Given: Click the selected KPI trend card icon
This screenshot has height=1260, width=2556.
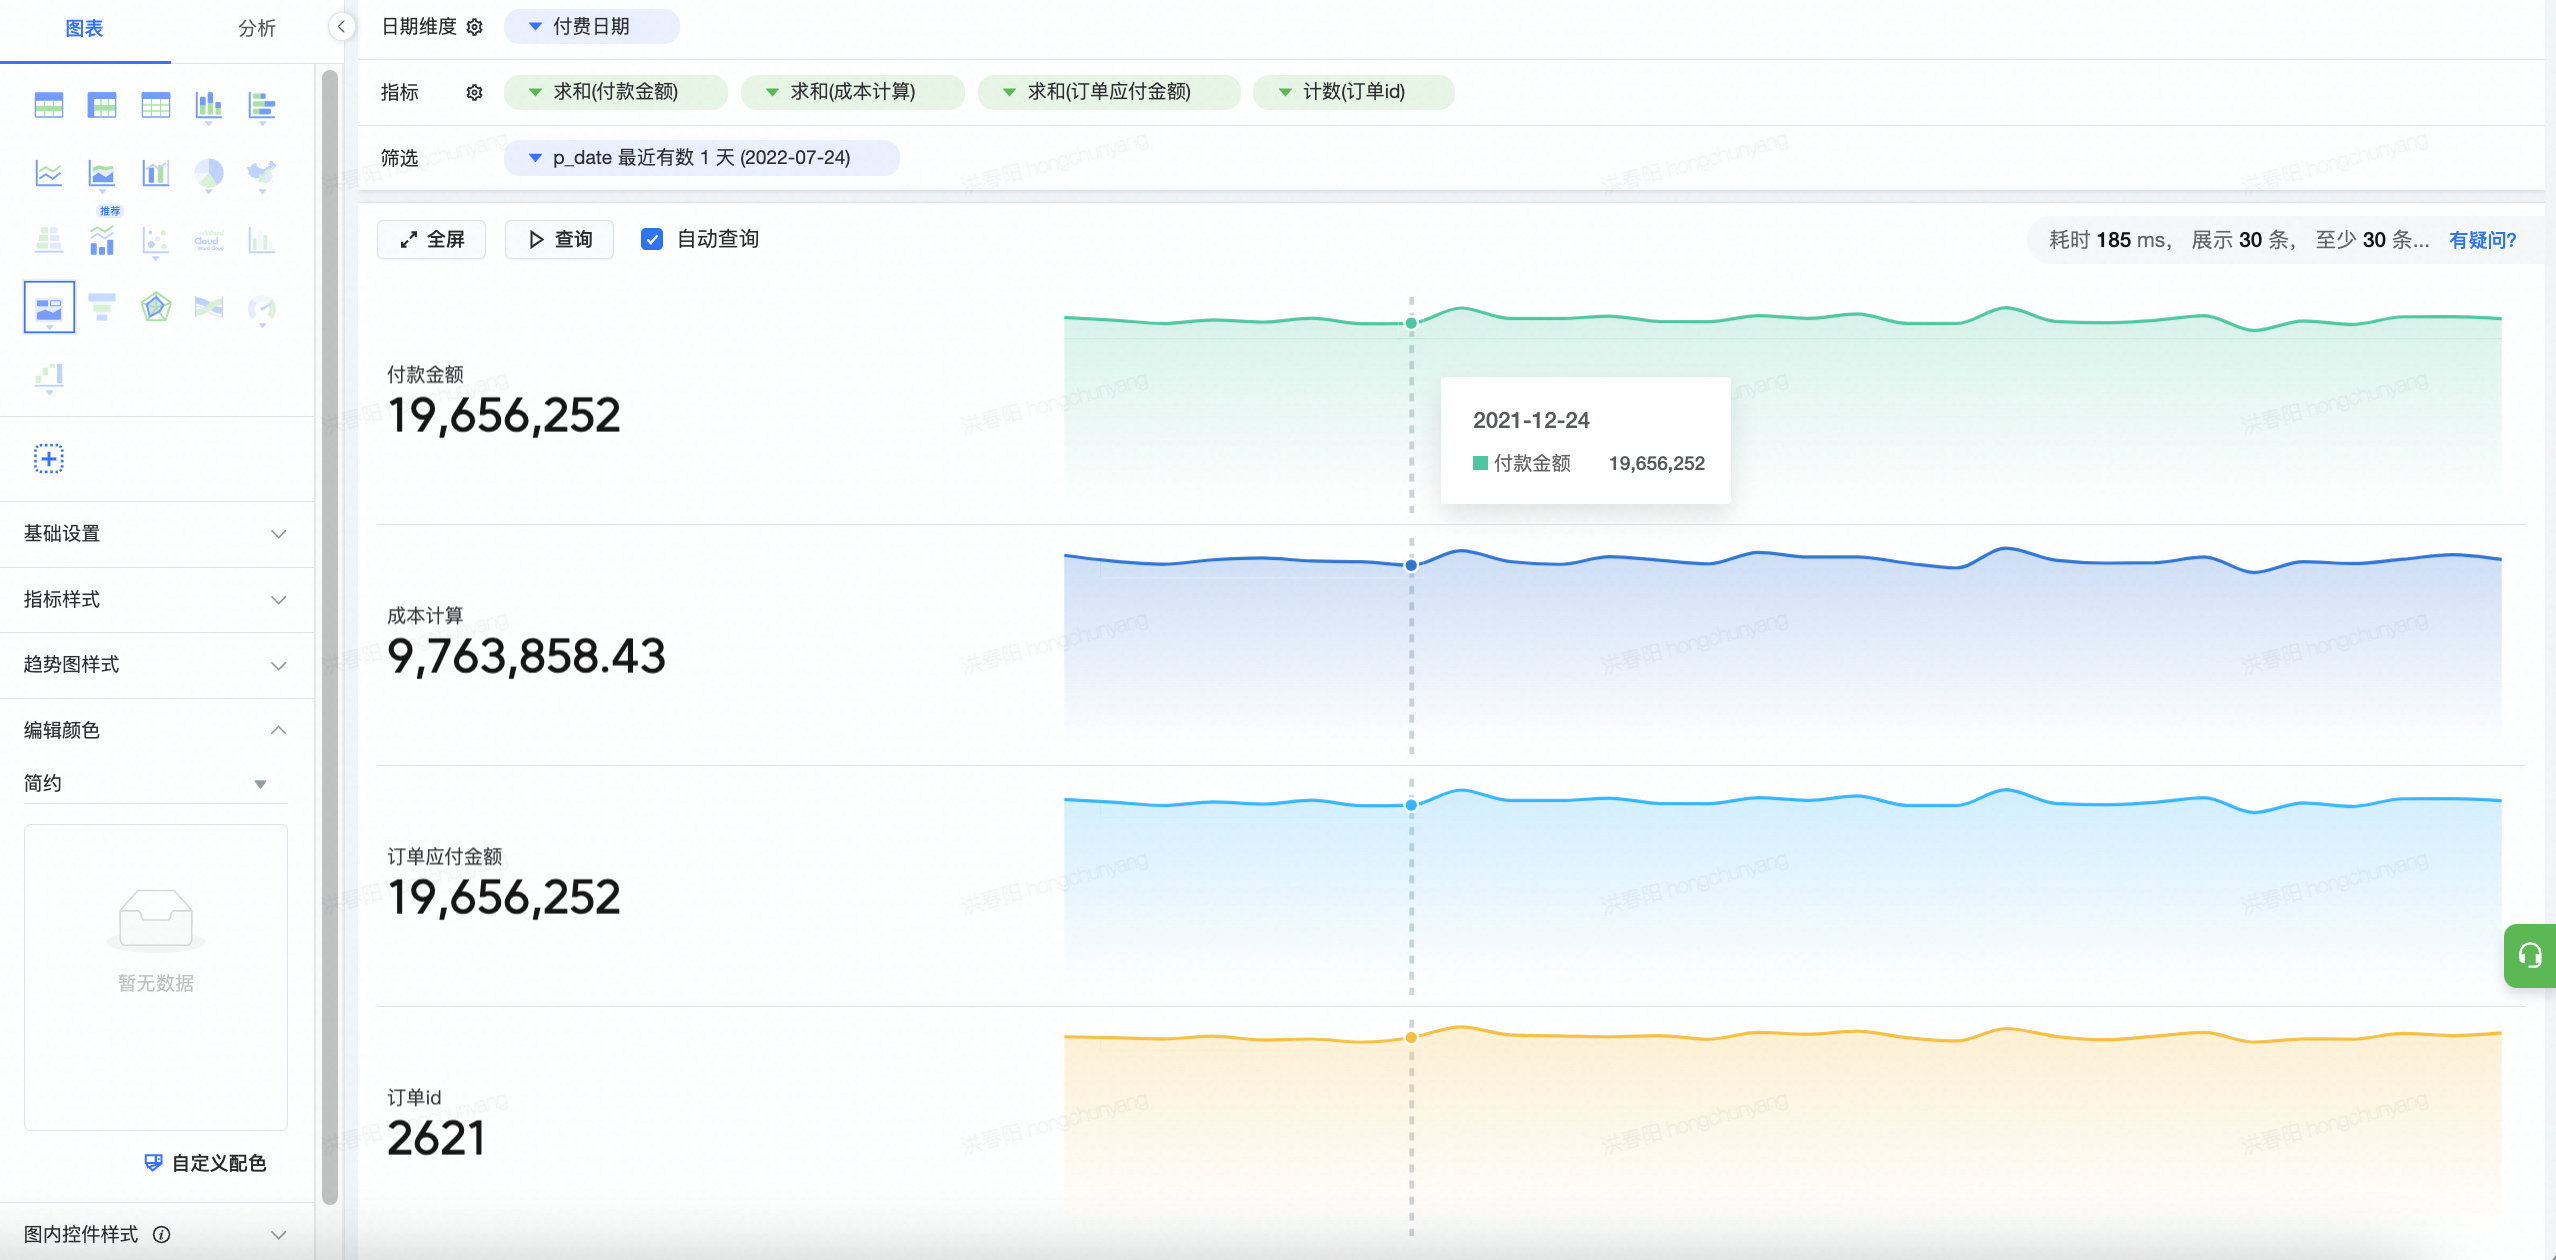Looking at the screenshot, I should click(x=49, y=307).
